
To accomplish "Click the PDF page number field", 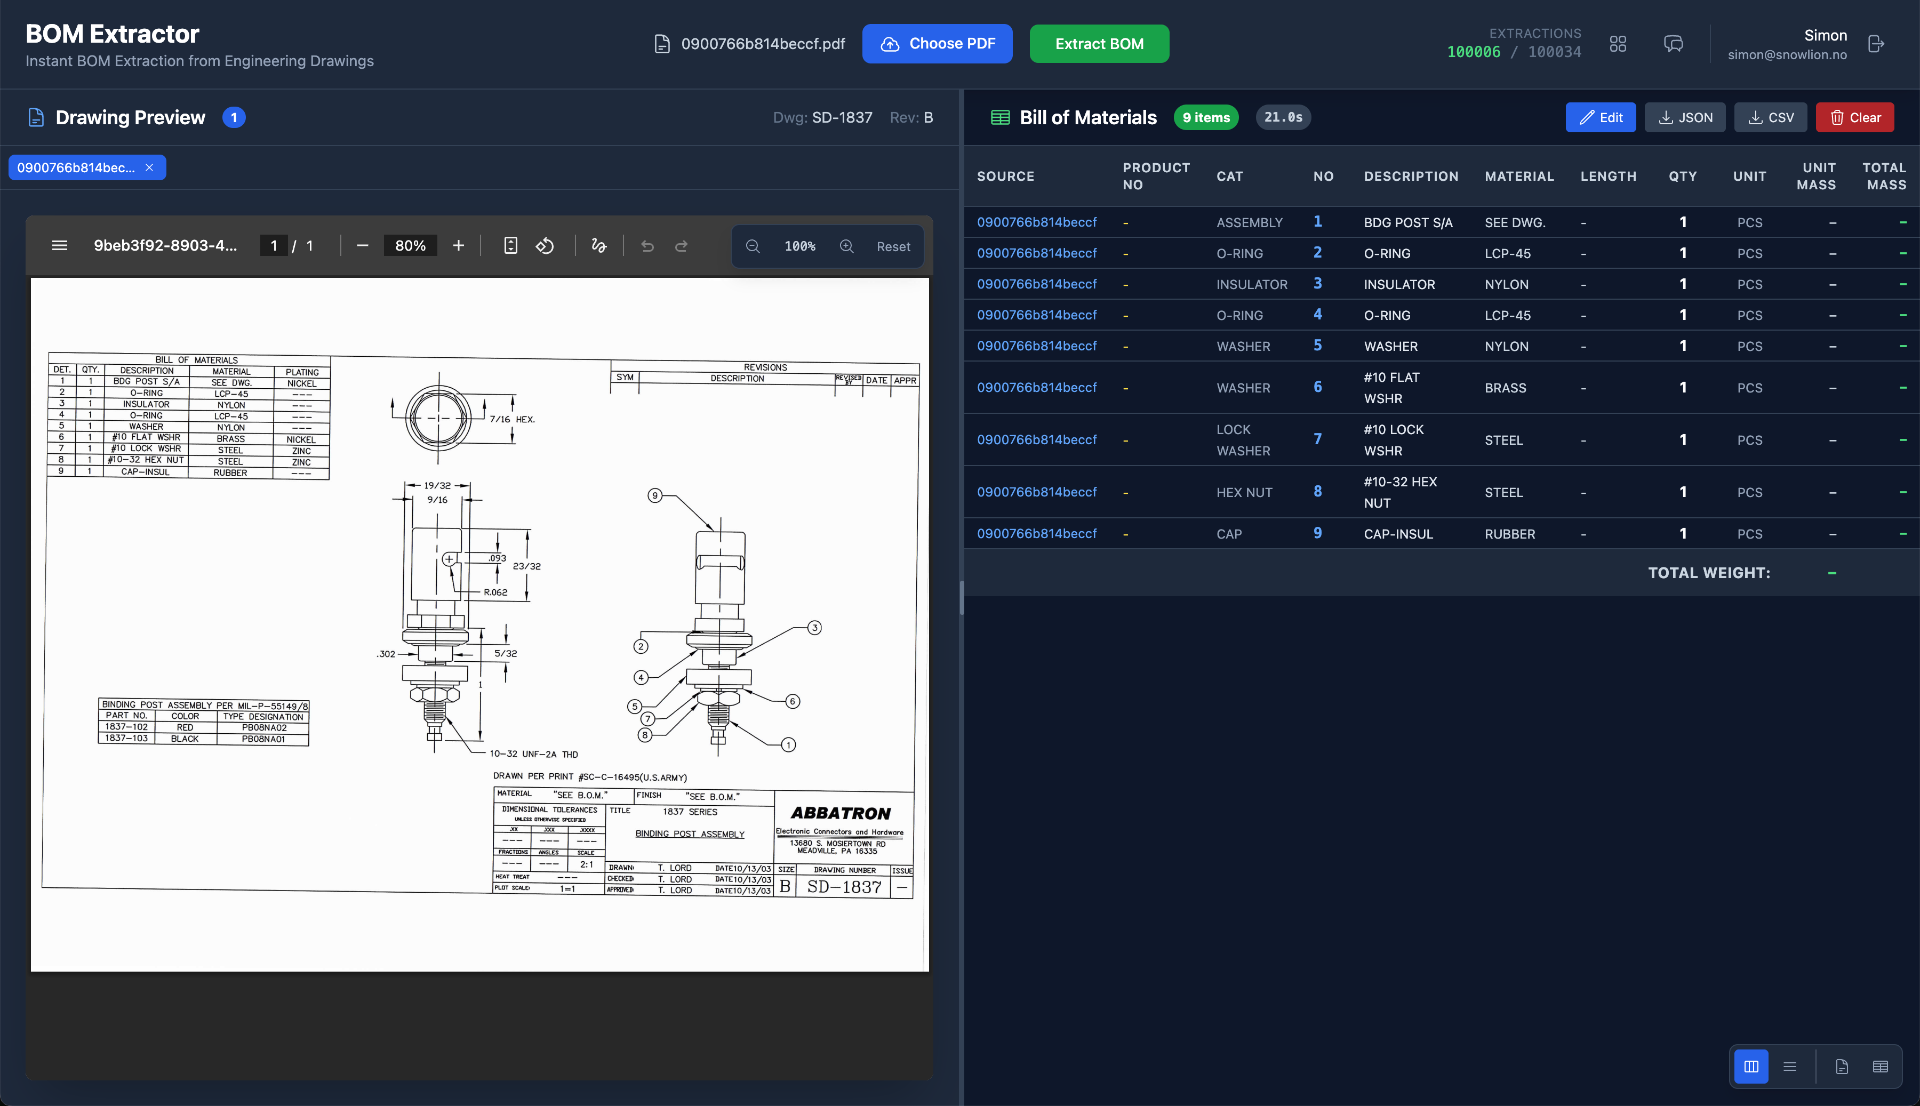I will tap(274, 246).
